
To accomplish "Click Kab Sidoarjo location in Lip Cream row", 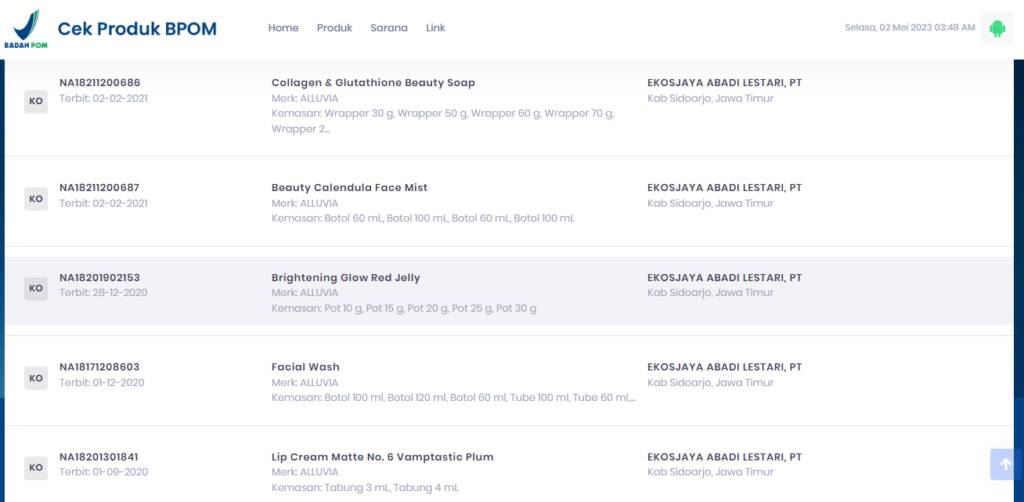I will click(x=710, y=472).
